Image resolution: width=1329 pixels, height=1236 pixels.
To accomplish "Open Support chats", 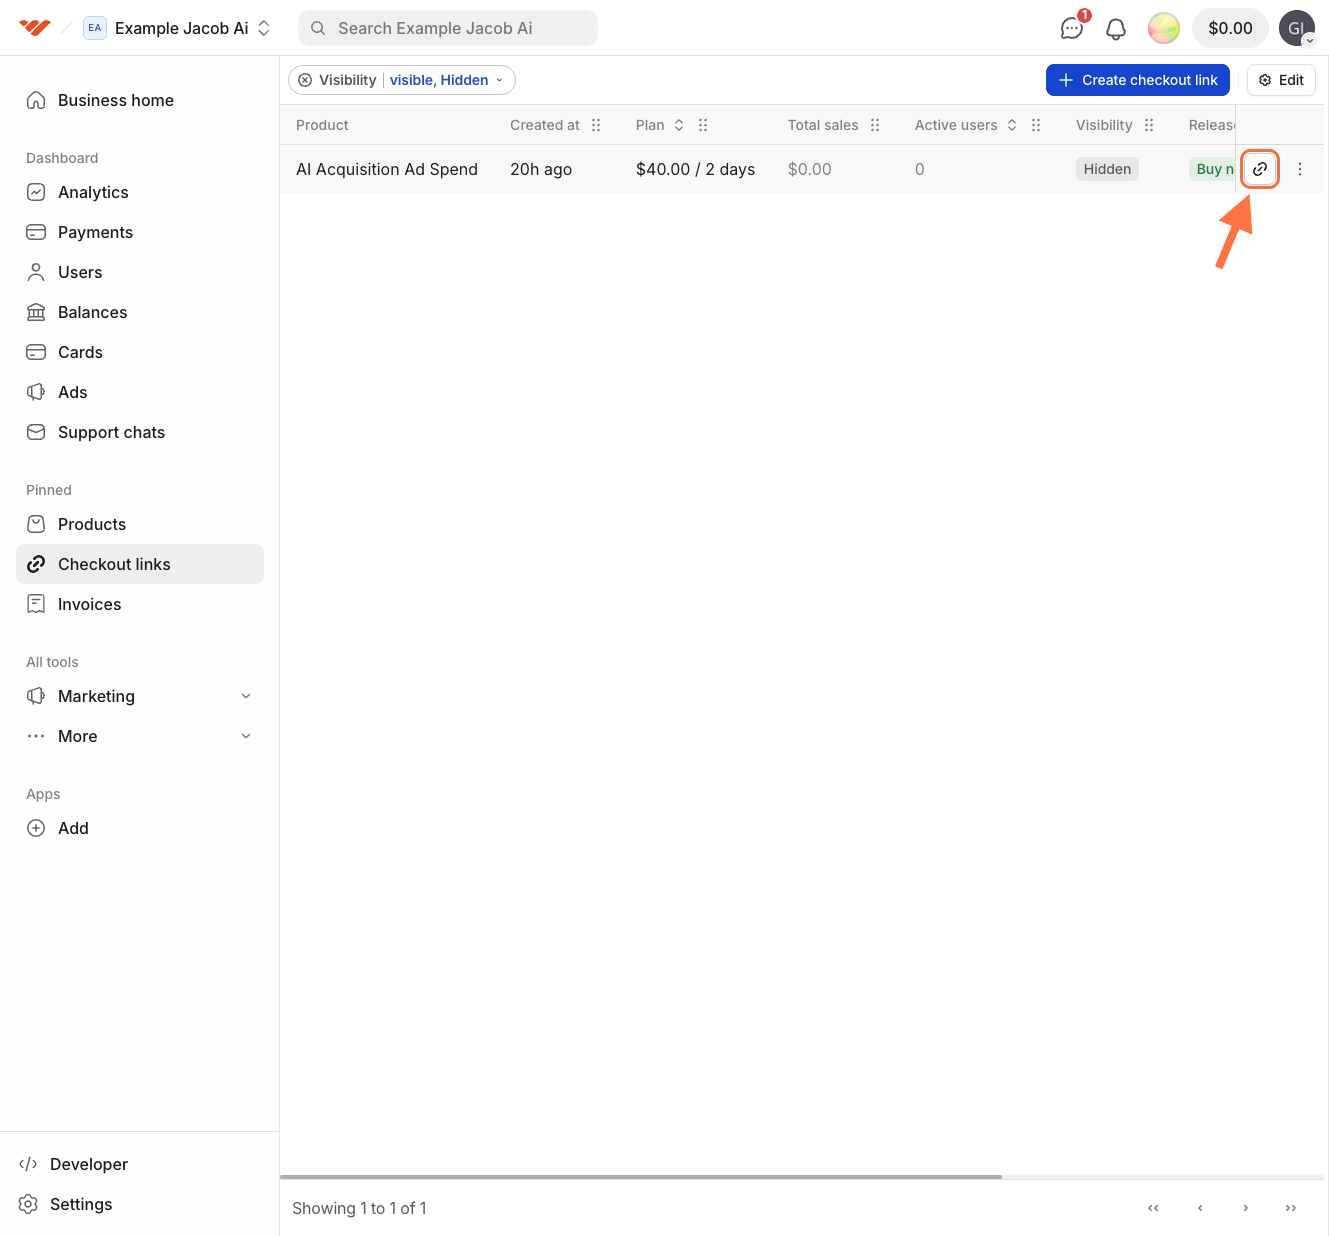I will tap(140, 432).
